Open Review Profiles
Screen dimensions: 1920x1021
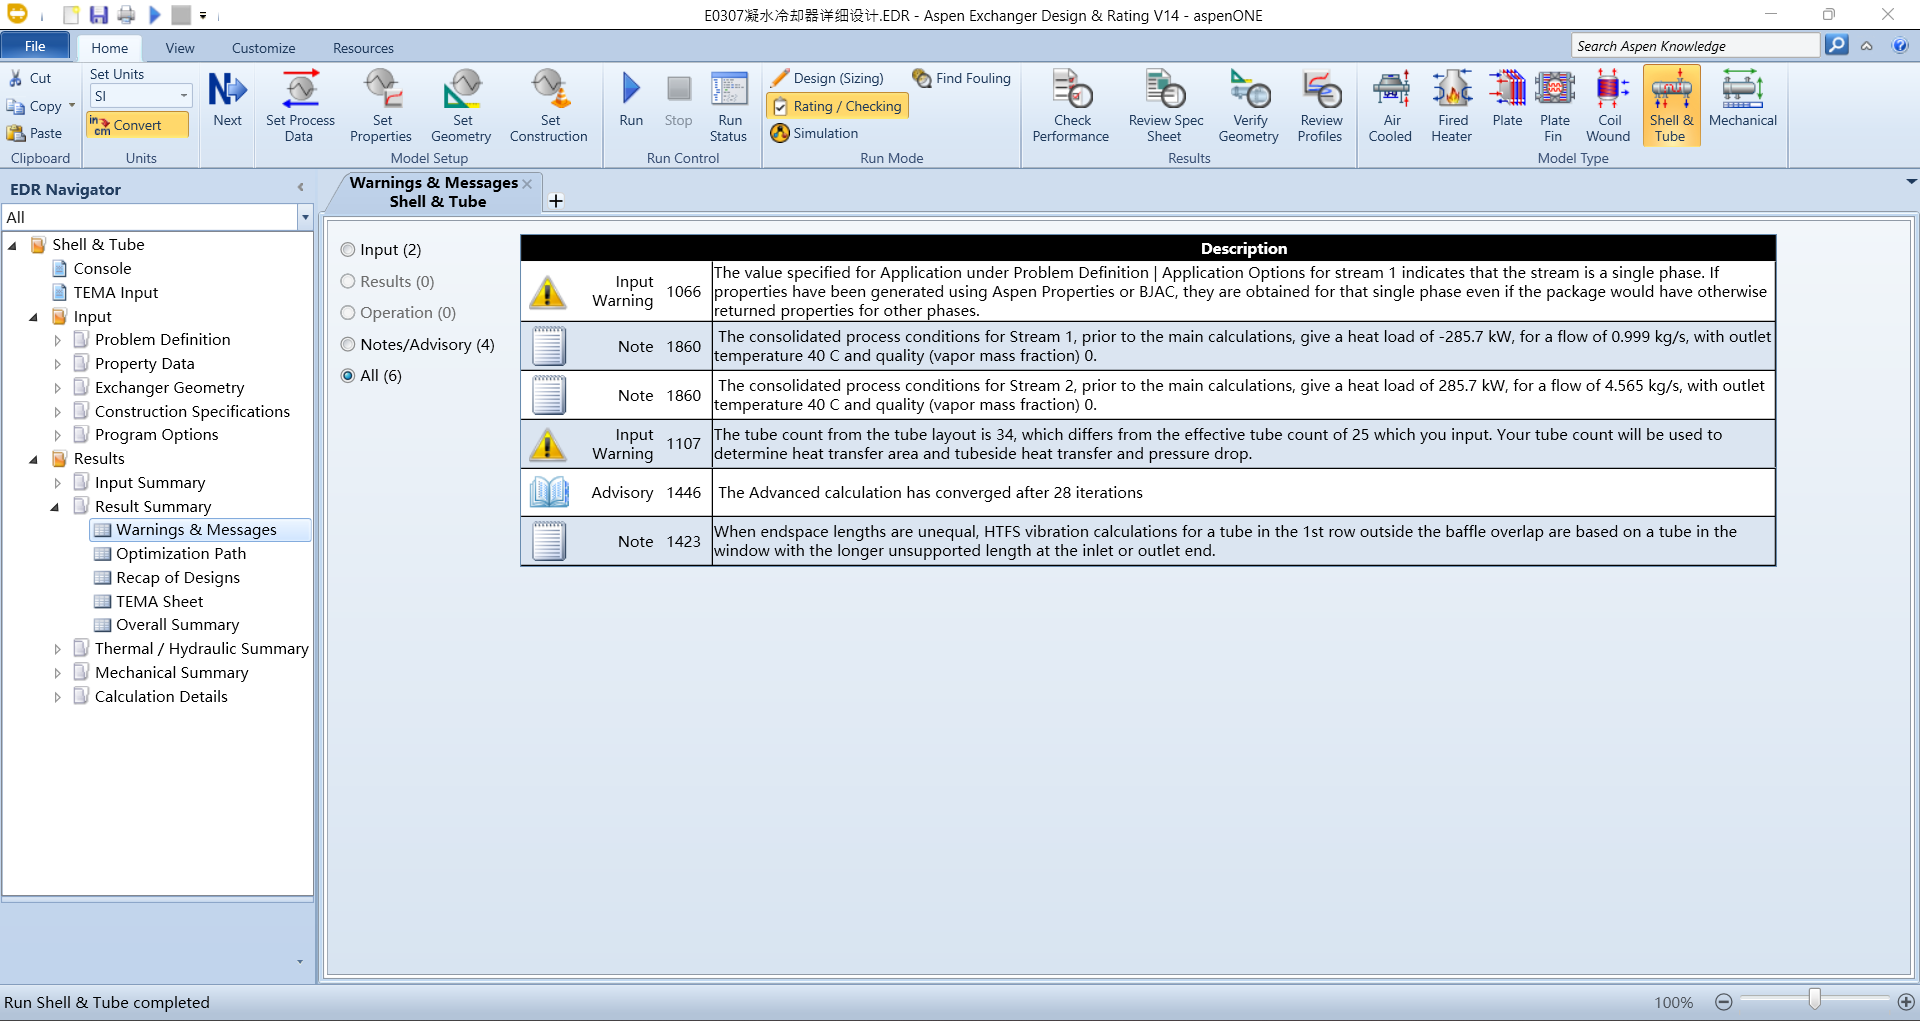(x=1320, y=106)
